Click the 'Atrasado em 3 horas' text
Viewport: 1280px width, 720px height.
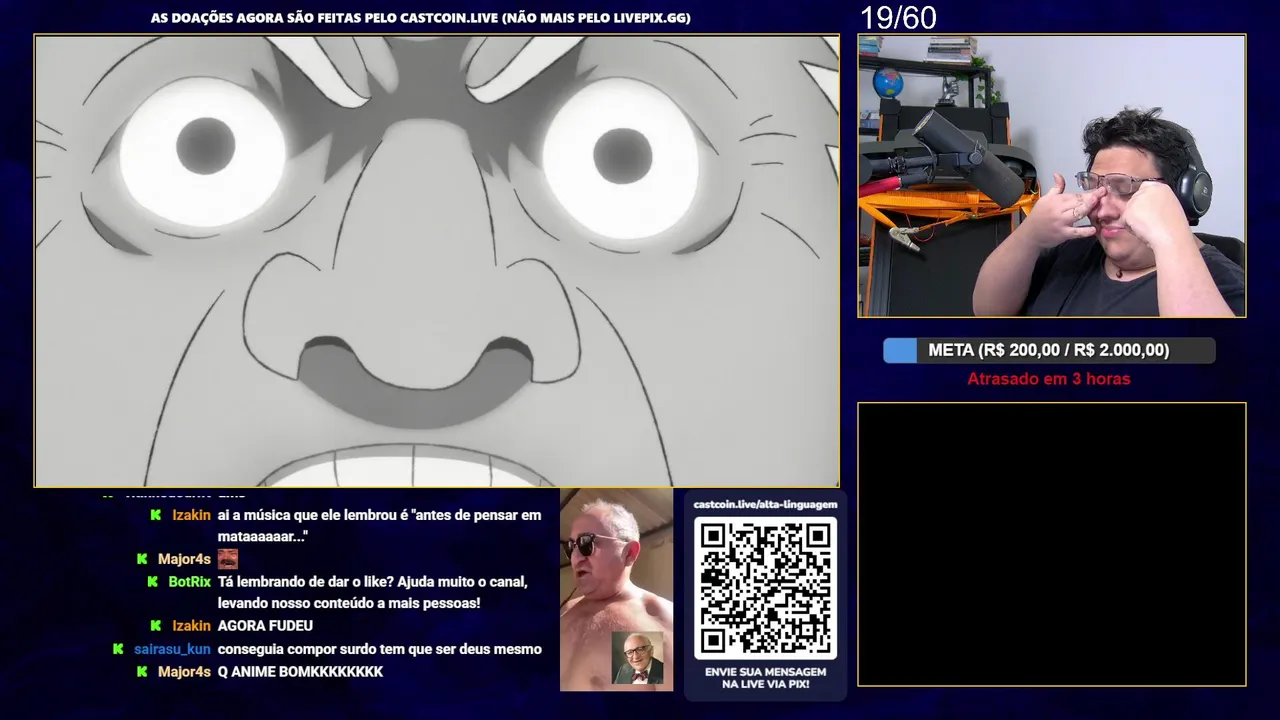1049,379
